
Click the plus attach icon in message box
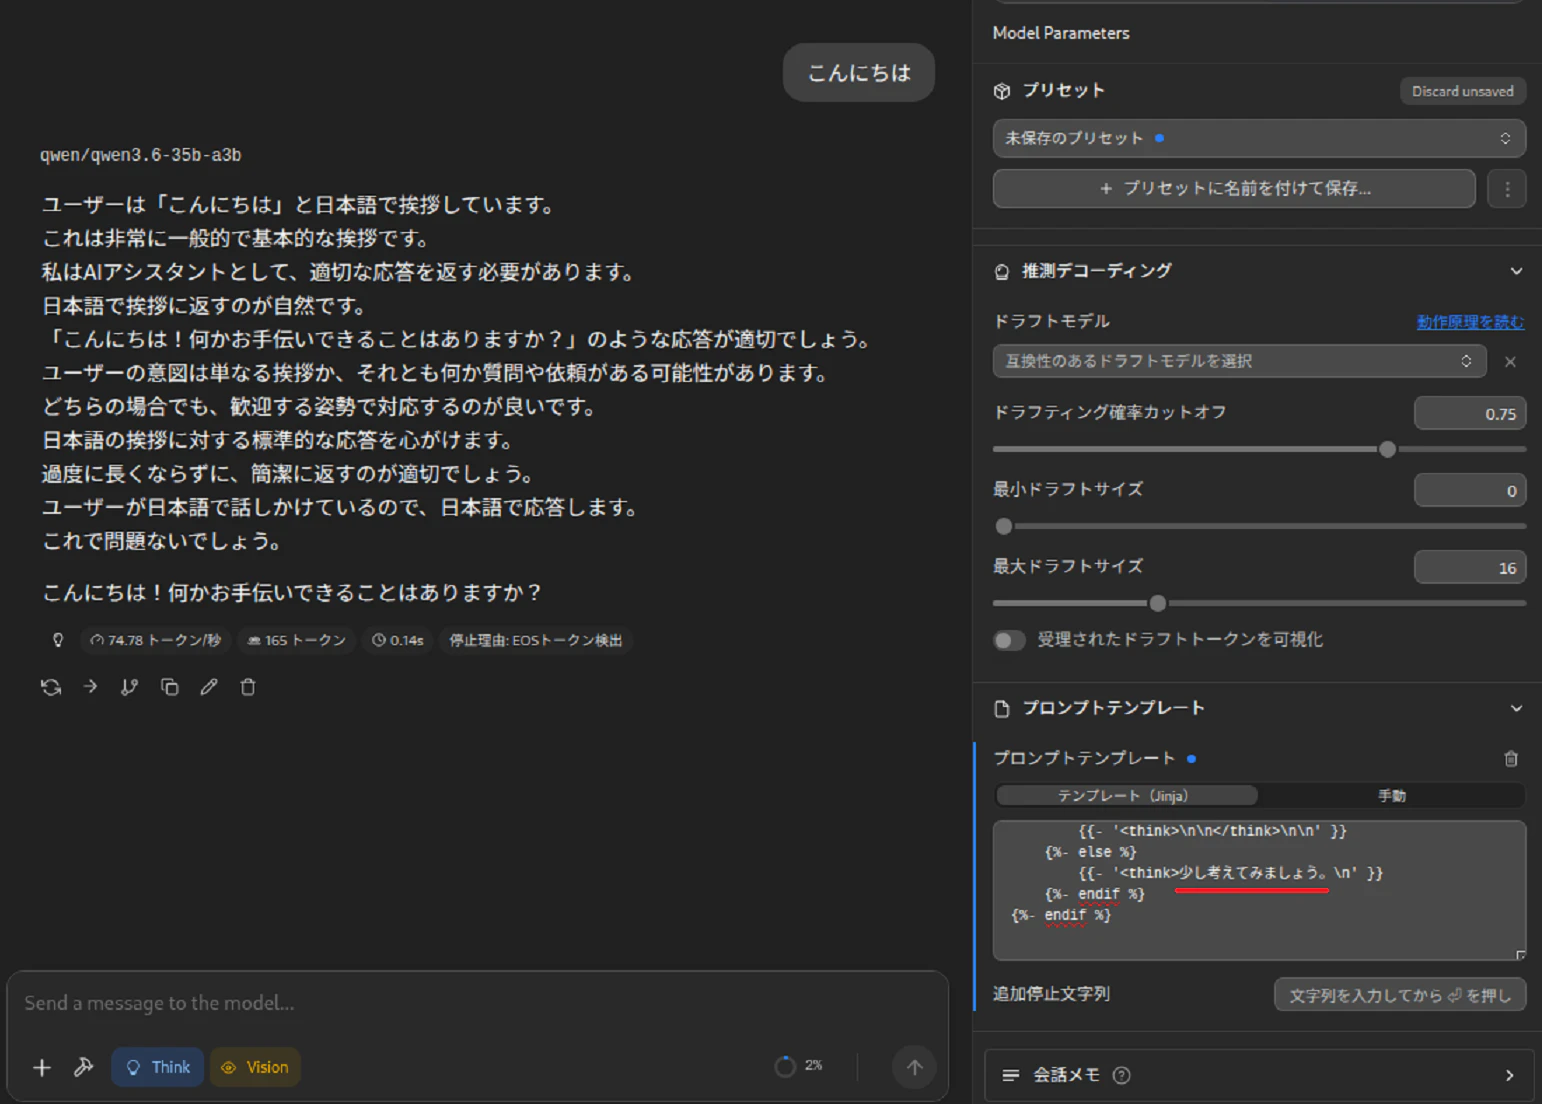pyautogui.click(x=42, y=1067)
